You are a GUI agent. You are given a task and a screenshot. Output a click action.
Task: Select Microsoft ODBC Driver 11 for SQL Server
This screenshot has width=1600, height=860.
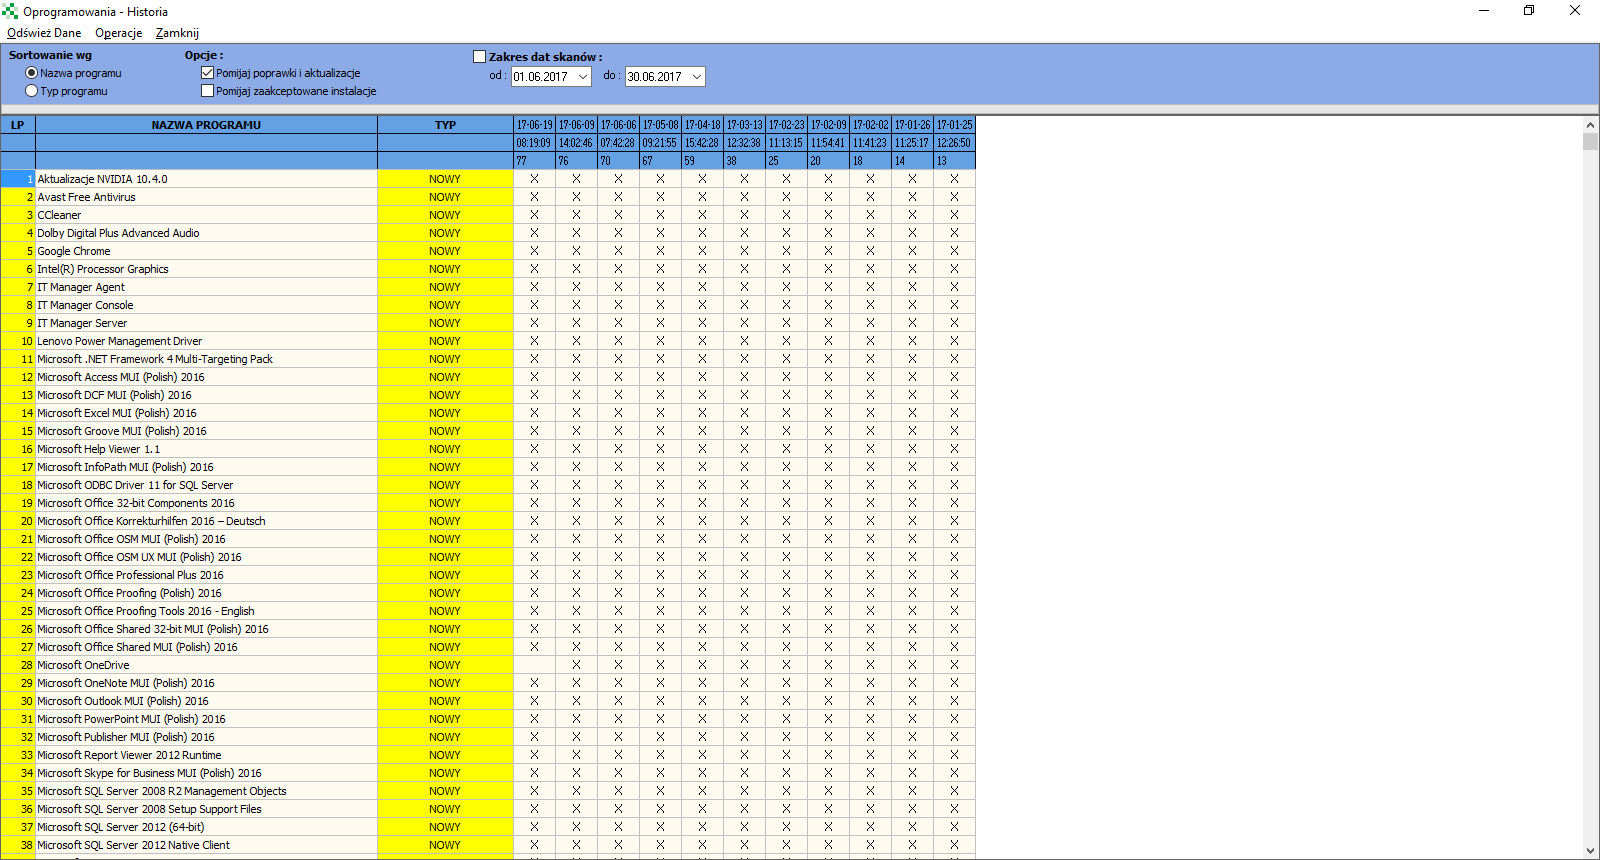point(206,485)
